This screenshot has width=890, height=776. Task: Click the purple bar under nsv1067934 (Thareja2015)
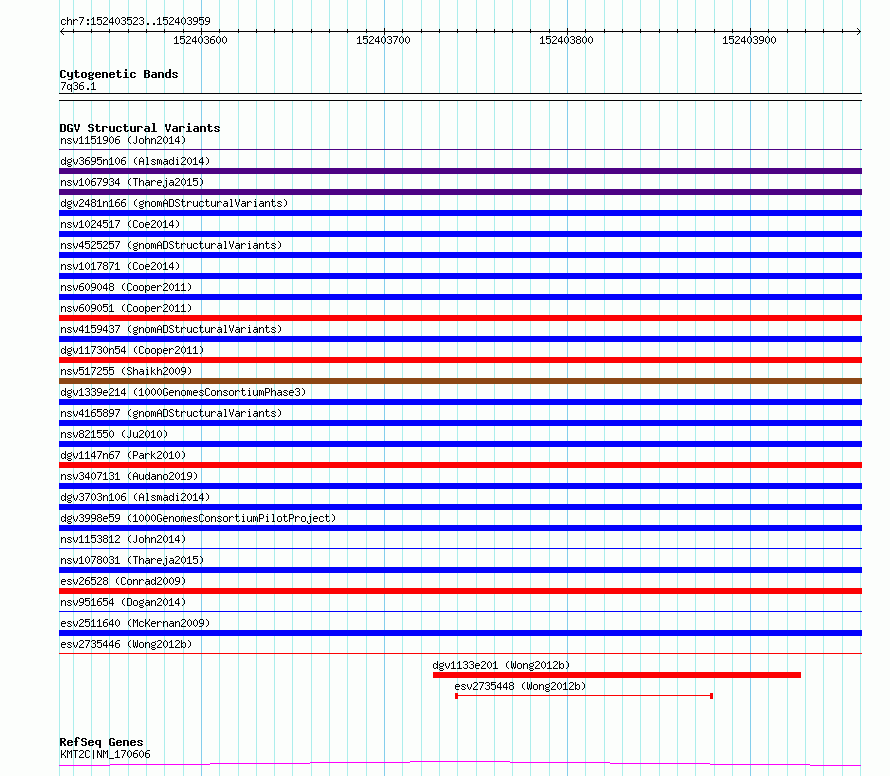[x=460, y=192]
